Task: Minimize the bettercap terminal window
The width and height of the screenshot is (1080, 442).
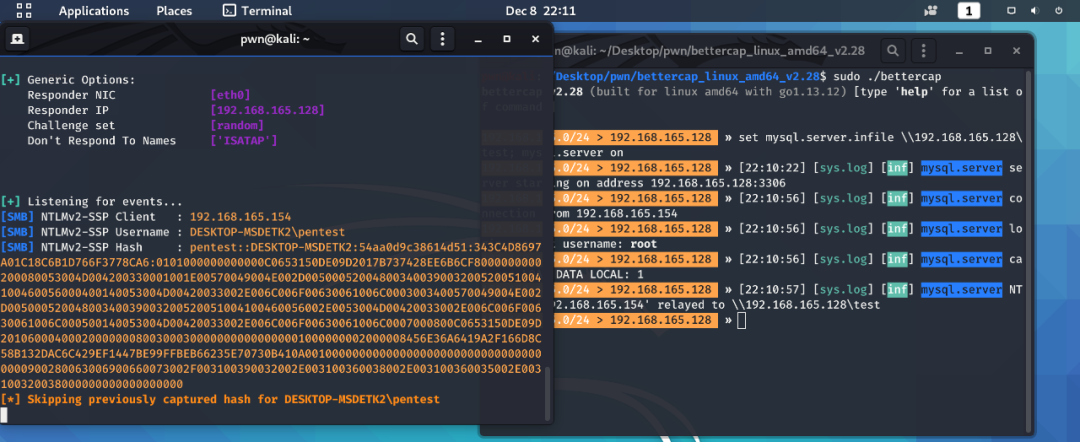Action: point(959,50)
